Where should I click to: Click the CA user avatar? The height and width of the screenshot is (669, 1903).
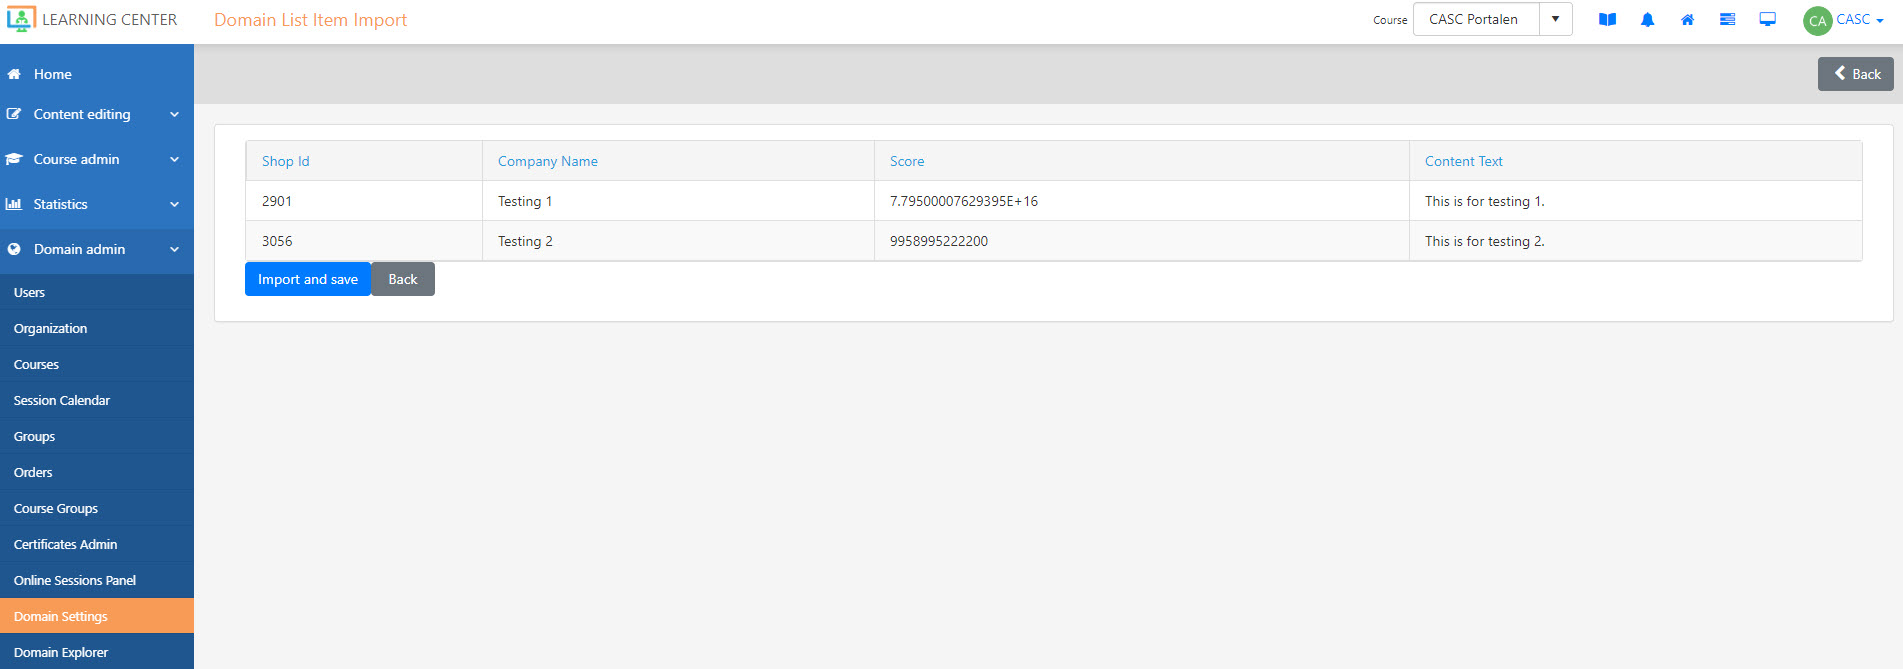1817,21
